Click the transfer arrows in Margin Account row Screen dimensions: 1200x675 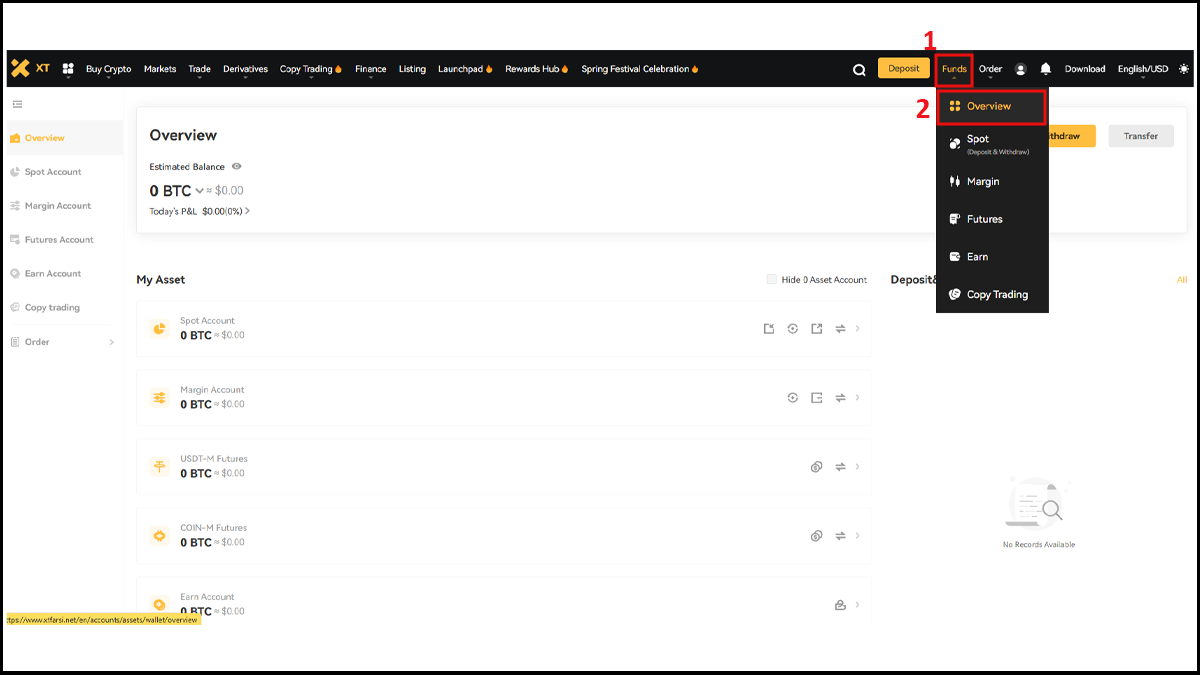point(841,397)
